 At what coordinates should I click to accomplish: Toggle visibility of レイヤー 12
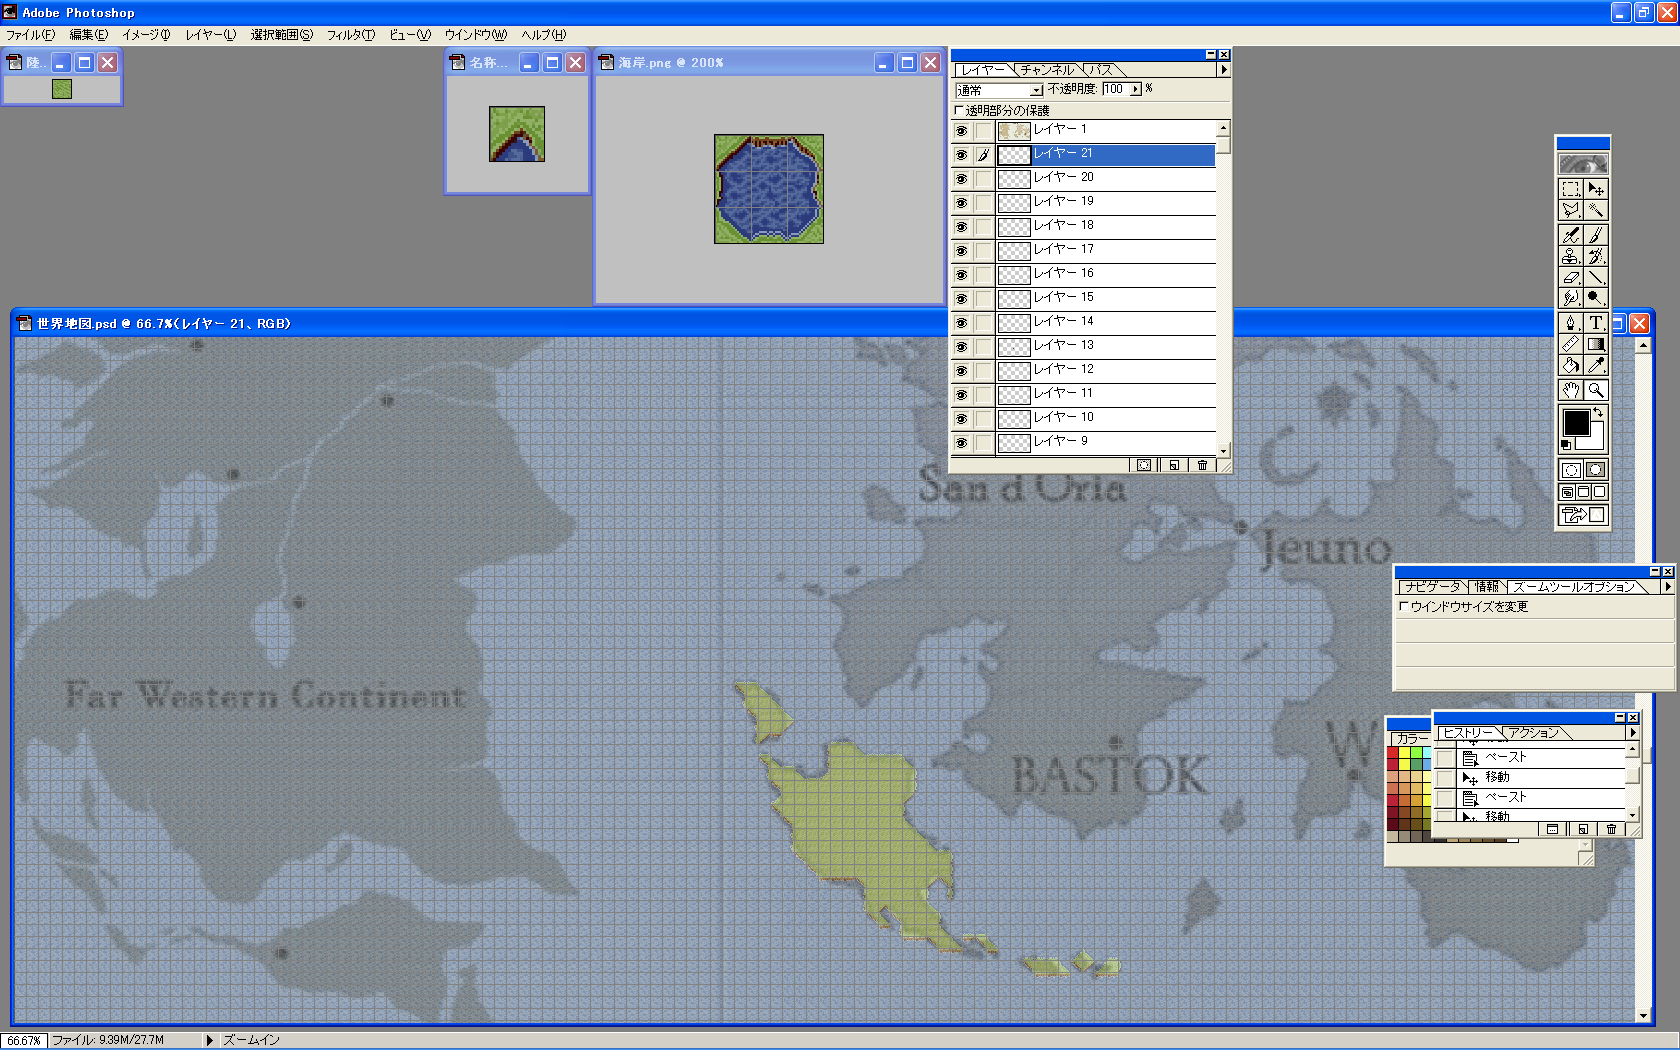[961, 371]
